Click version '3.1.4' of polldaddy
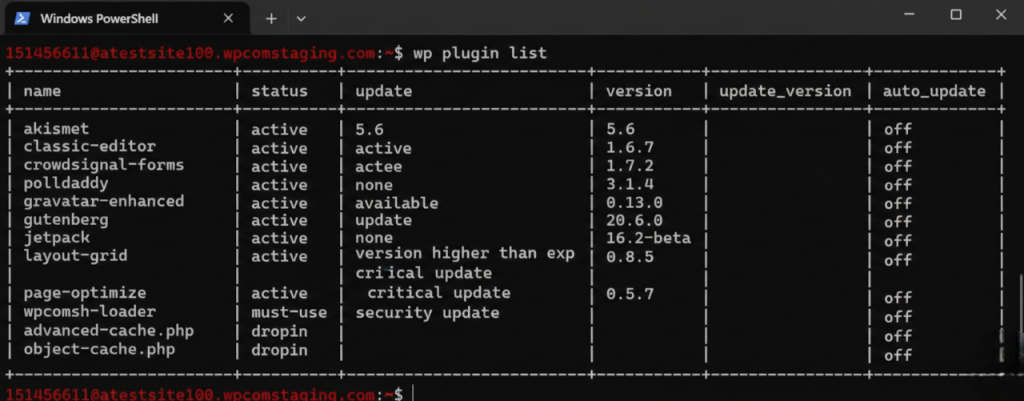1024x401 pixels. [630, 184]
